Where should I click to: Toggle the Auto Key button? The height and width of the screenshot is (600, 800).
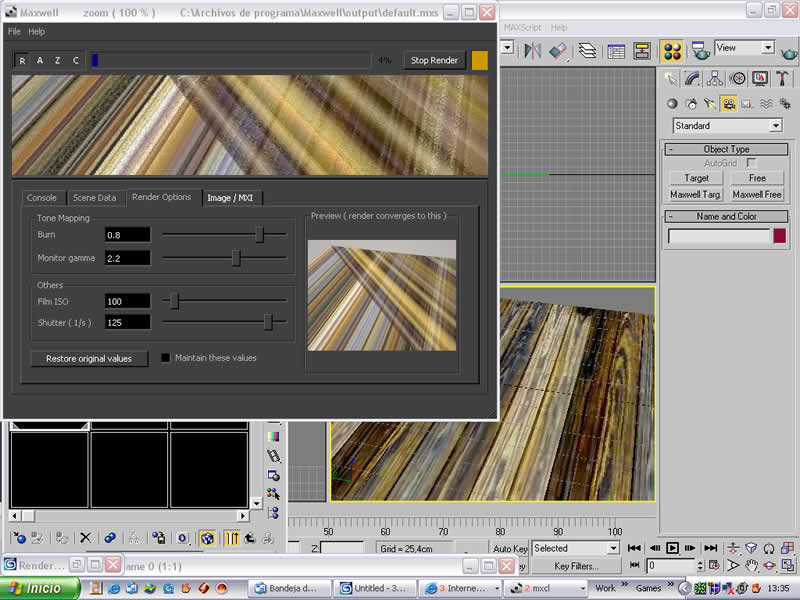point(509,548)
